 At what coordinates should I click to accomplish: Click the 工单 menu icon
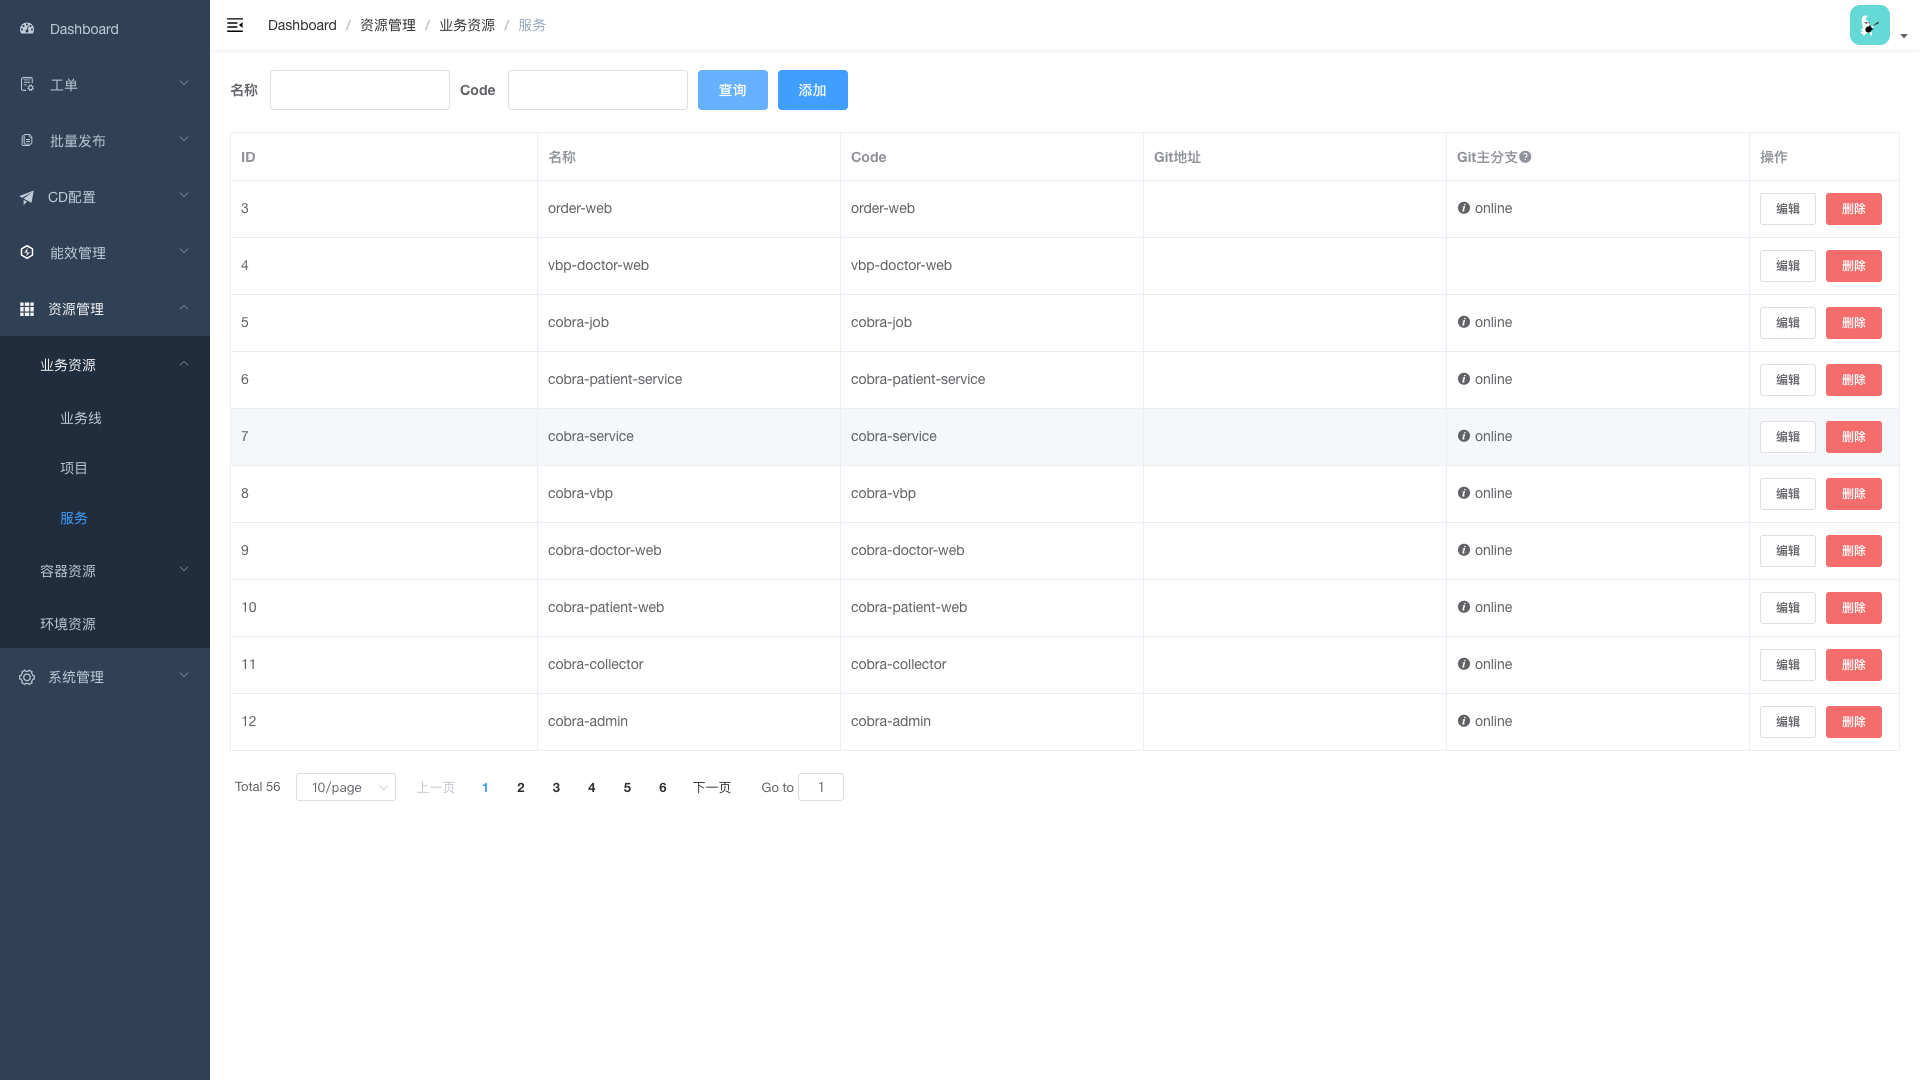click(x=27, y=85)
